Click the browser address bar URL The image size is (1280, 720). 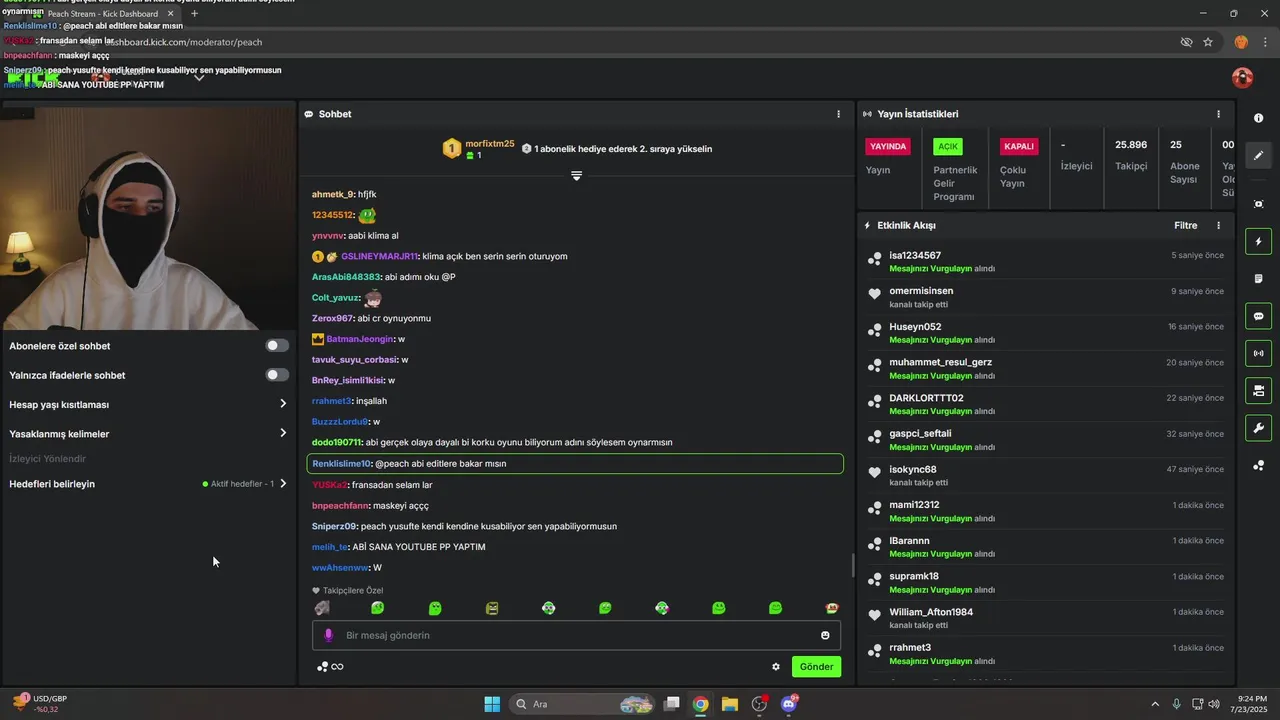pos(183,42)
